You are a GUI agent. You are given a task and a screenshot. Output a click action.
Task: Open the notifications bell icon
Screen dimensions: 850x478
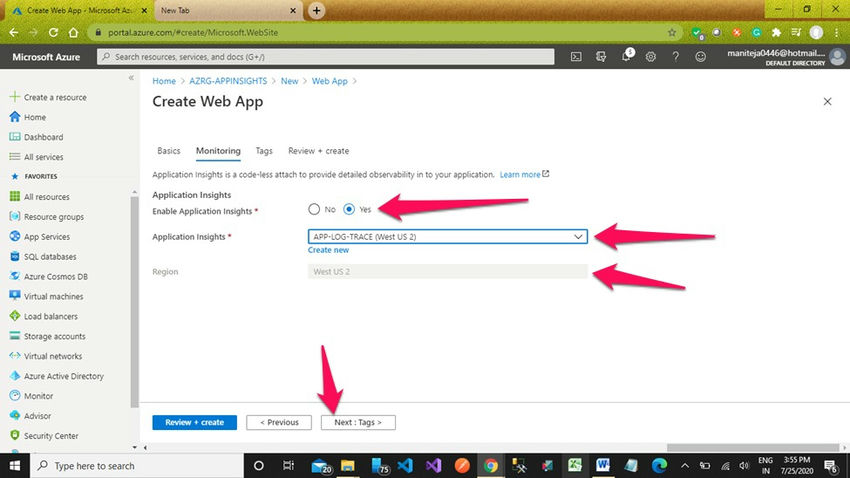click(x=626, y=56)
